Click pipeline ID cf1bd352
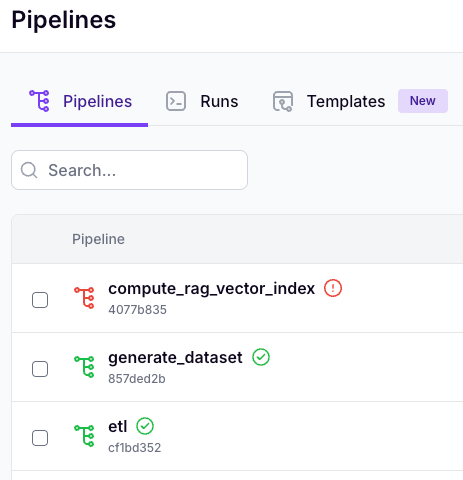 click(x=135, y=448)
